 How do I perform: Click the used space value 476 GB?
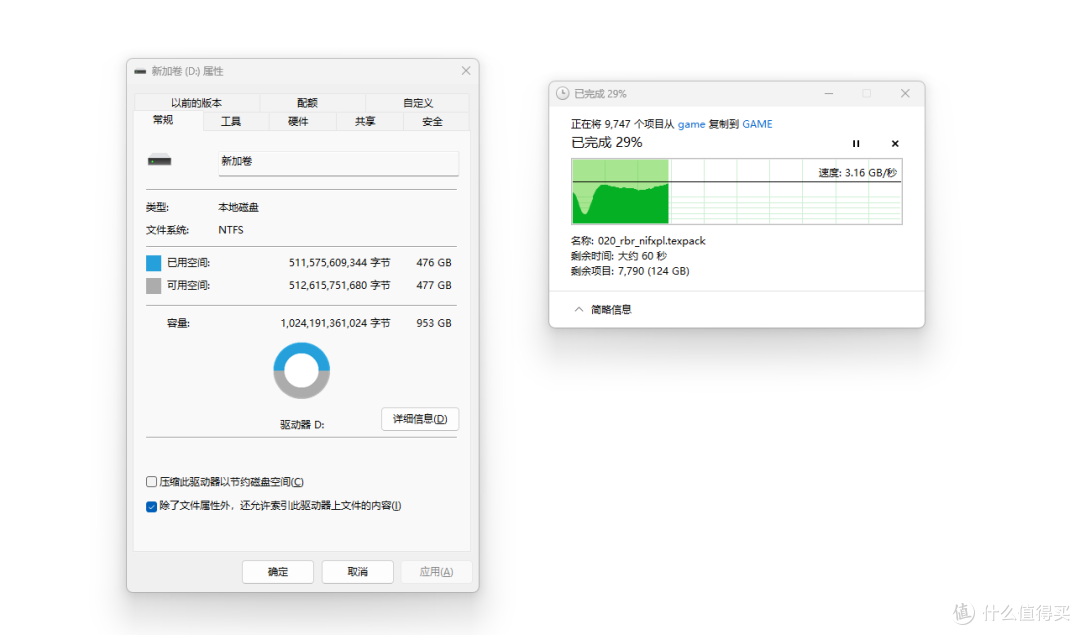[434, 262]
